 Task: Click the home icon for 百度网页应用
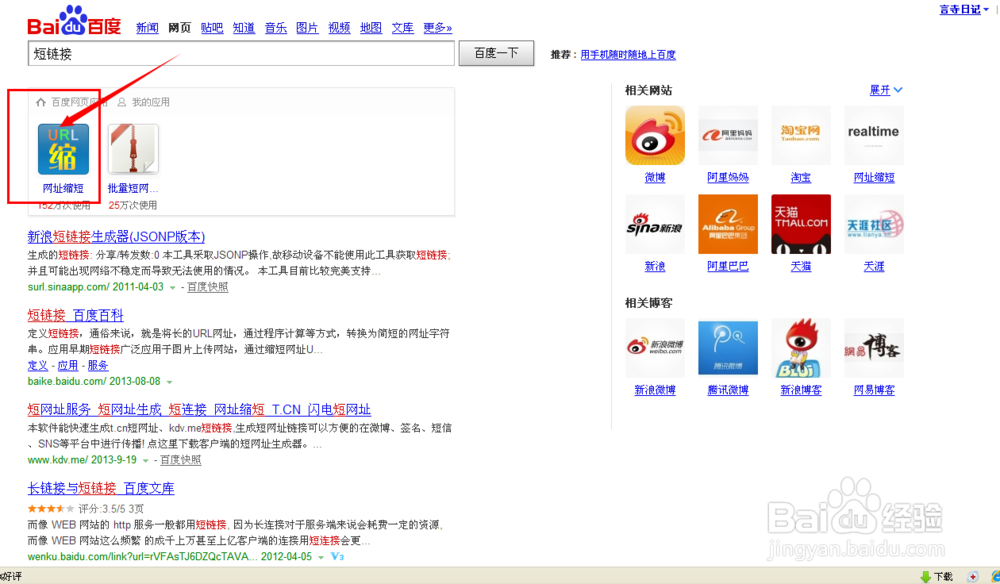[x=41, y=102]
